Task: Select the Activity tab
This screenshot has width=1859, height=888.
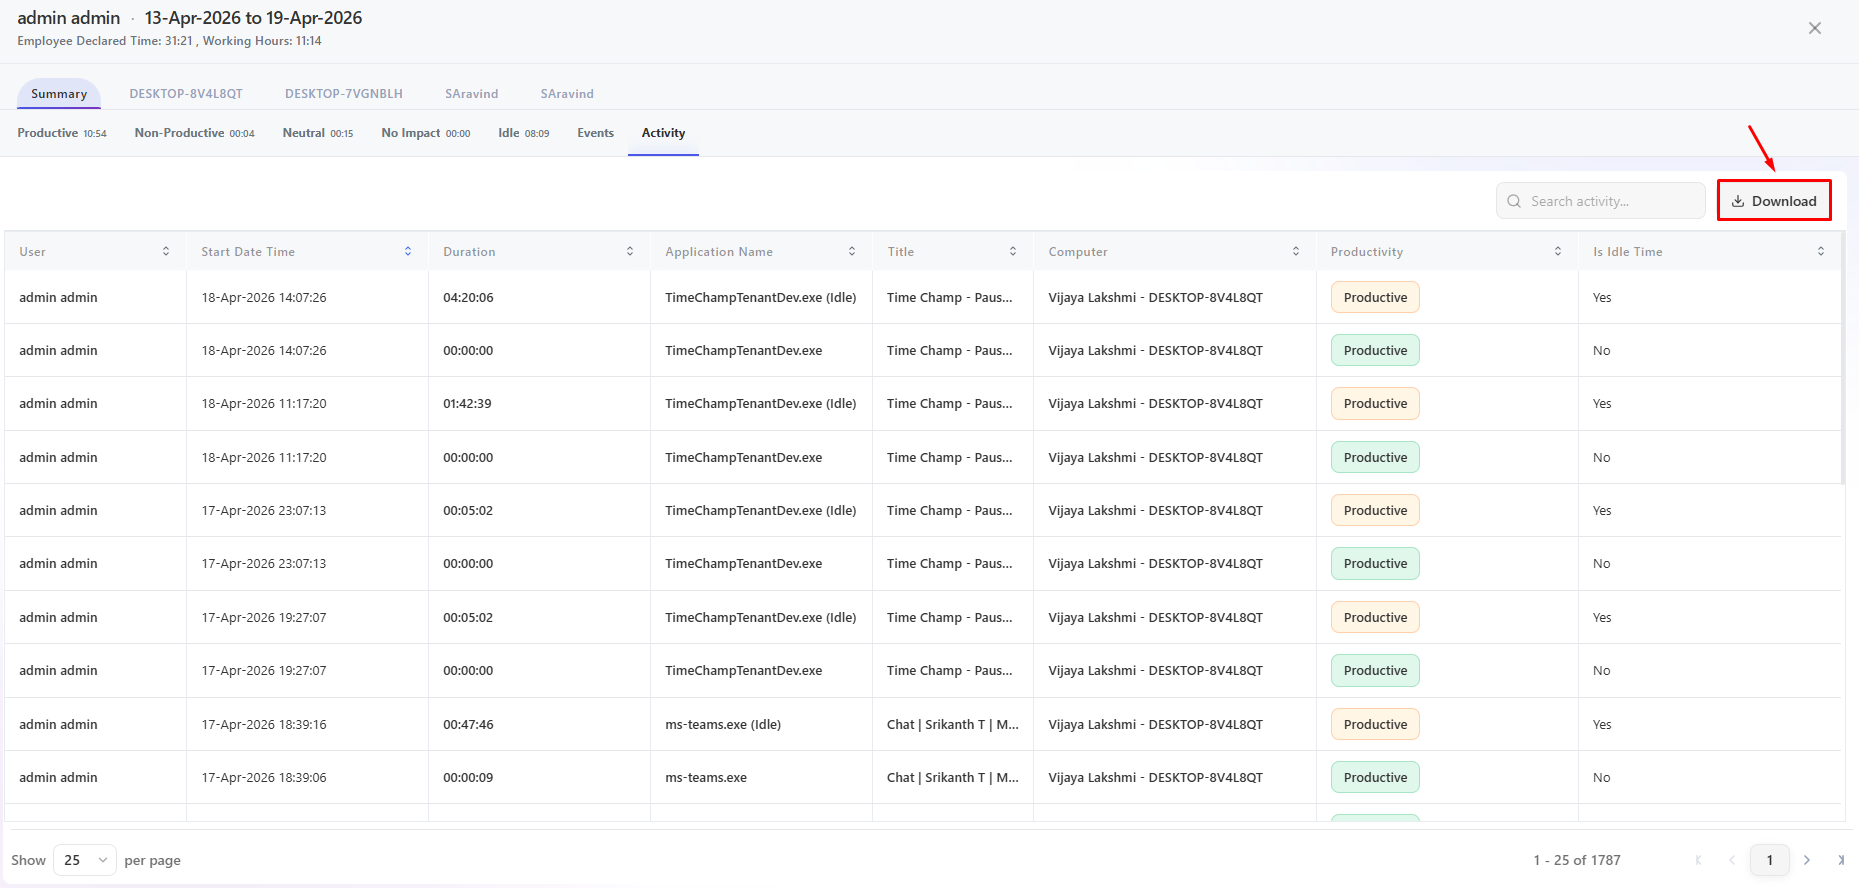Action: (x=664, y=133)
